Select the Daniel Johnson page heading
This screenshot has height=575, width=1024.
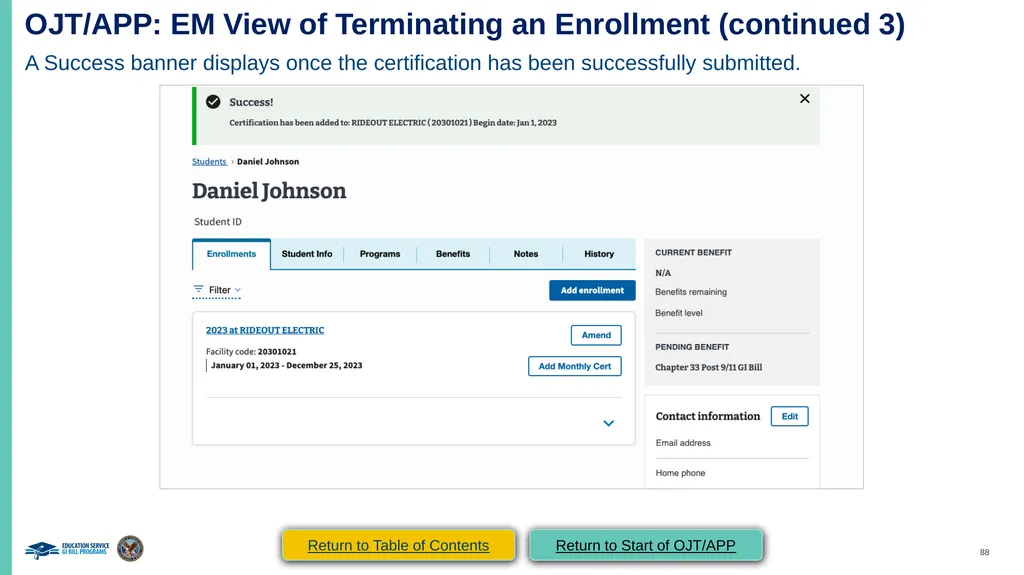pyautogui.click(x=269, y=191)
